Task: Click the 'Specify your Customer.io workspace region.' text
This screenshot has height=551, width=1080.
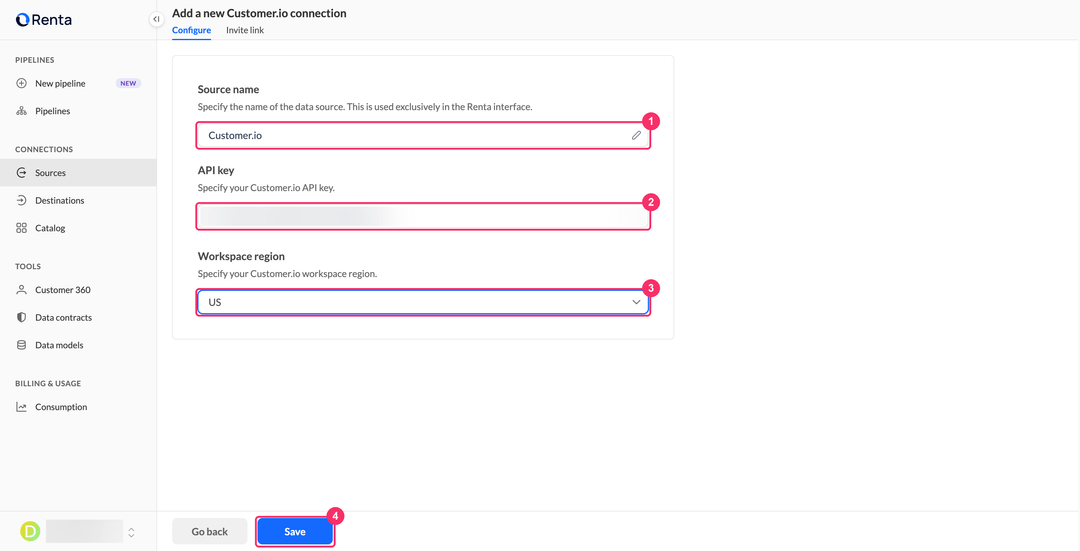Action: coord(287,273)
